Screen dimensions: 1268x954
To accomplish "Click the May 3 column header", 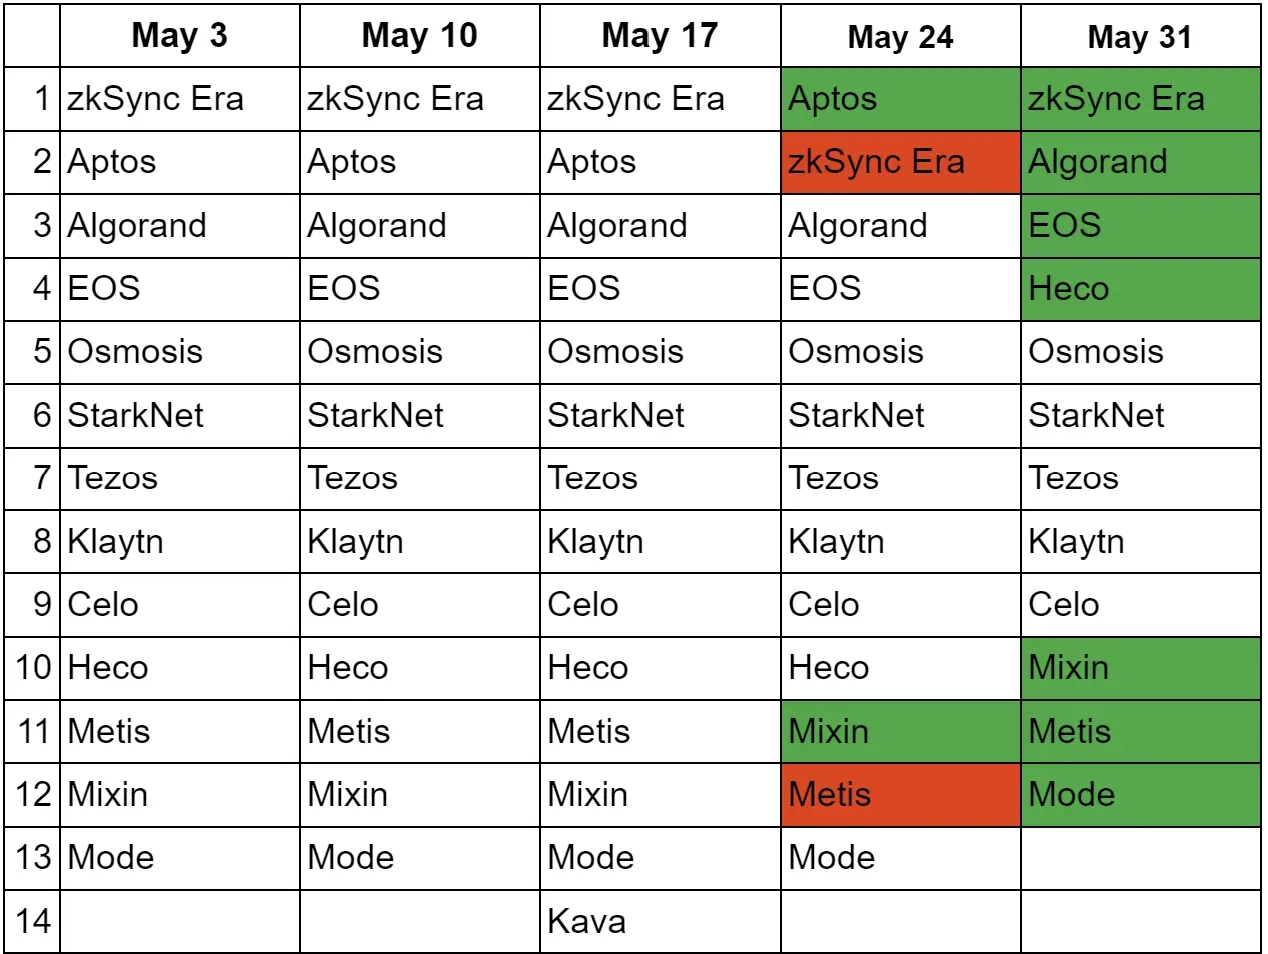I will (179, 36).
